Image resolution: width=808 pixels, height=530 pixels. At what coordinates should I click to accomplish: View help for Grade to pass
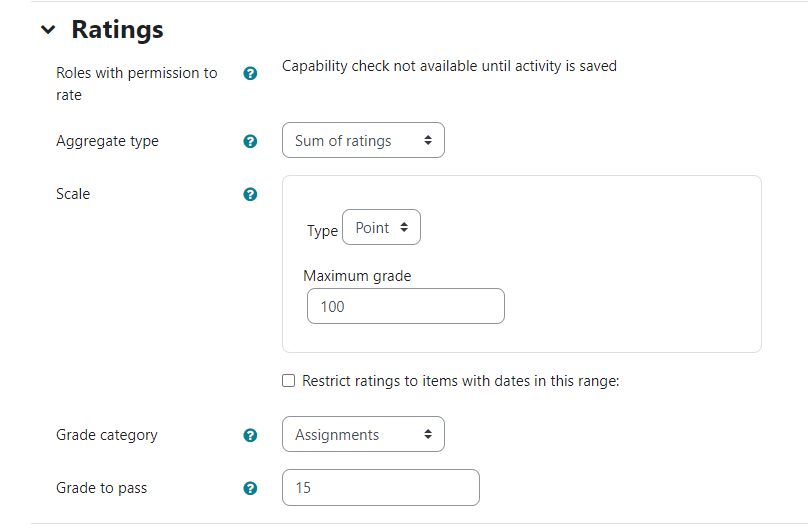pos(251,489)
